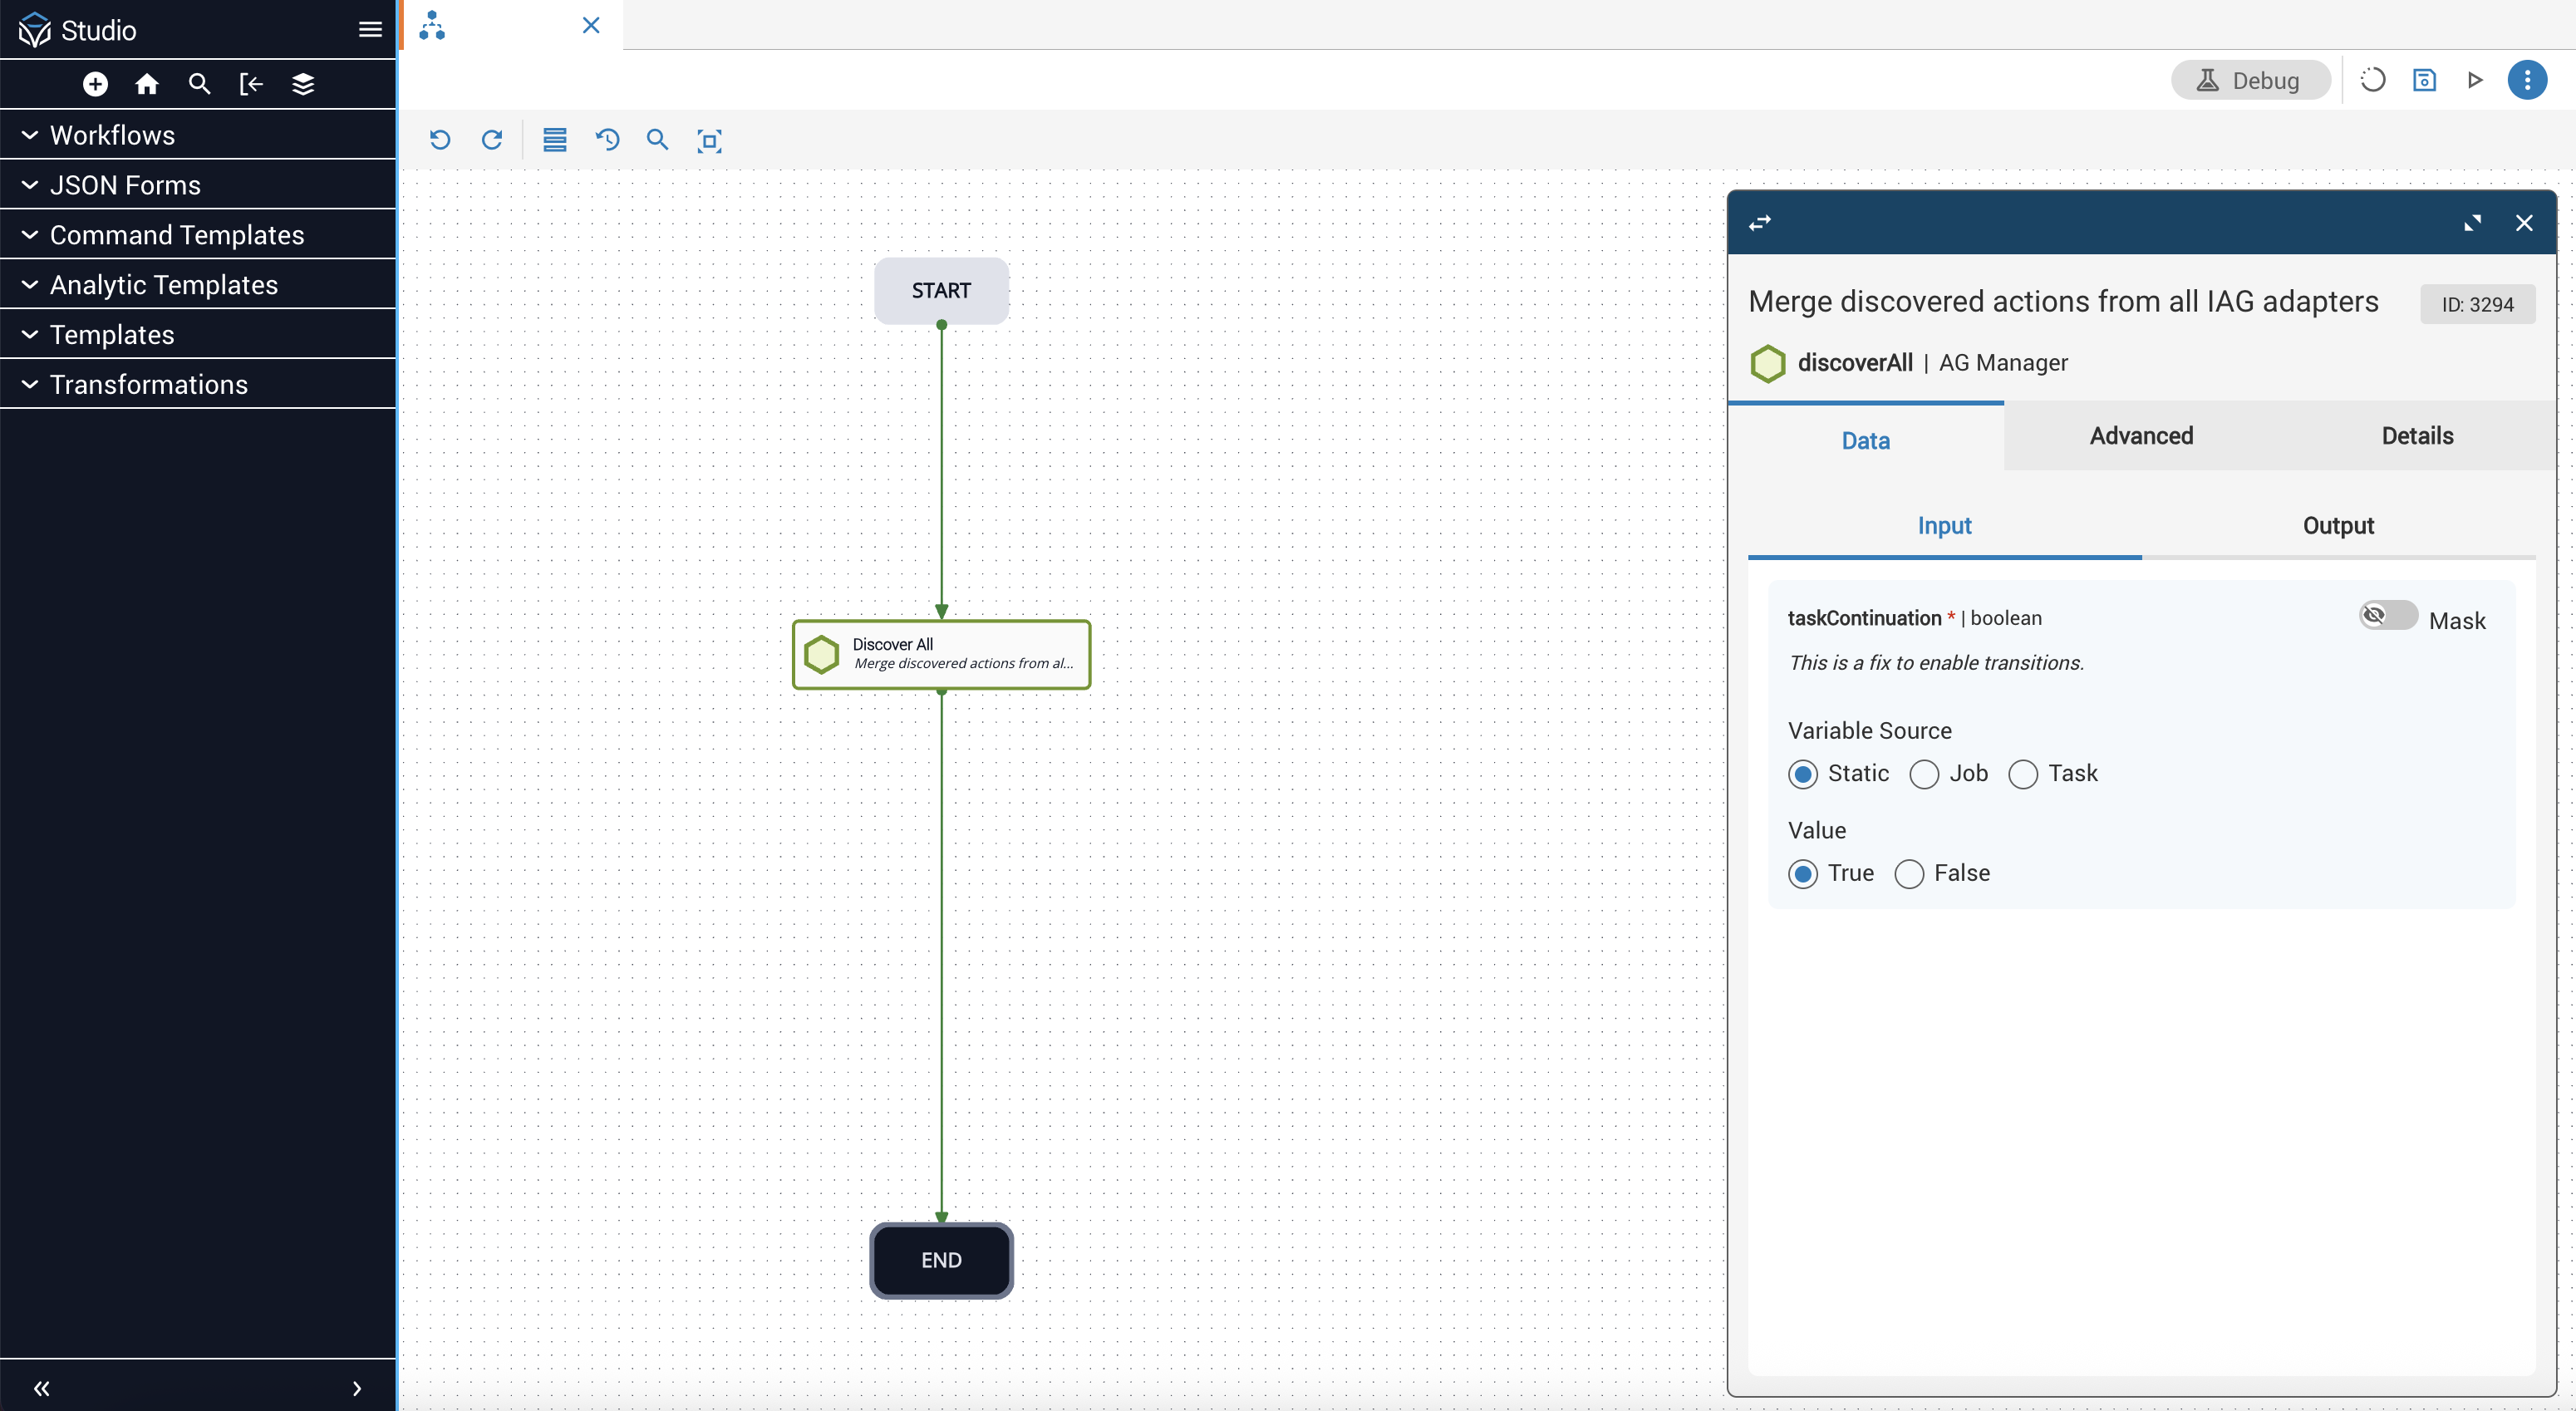2576x1411 pixels.
Task: Open the blue three-dot more menu
Action: (2526, 80)
